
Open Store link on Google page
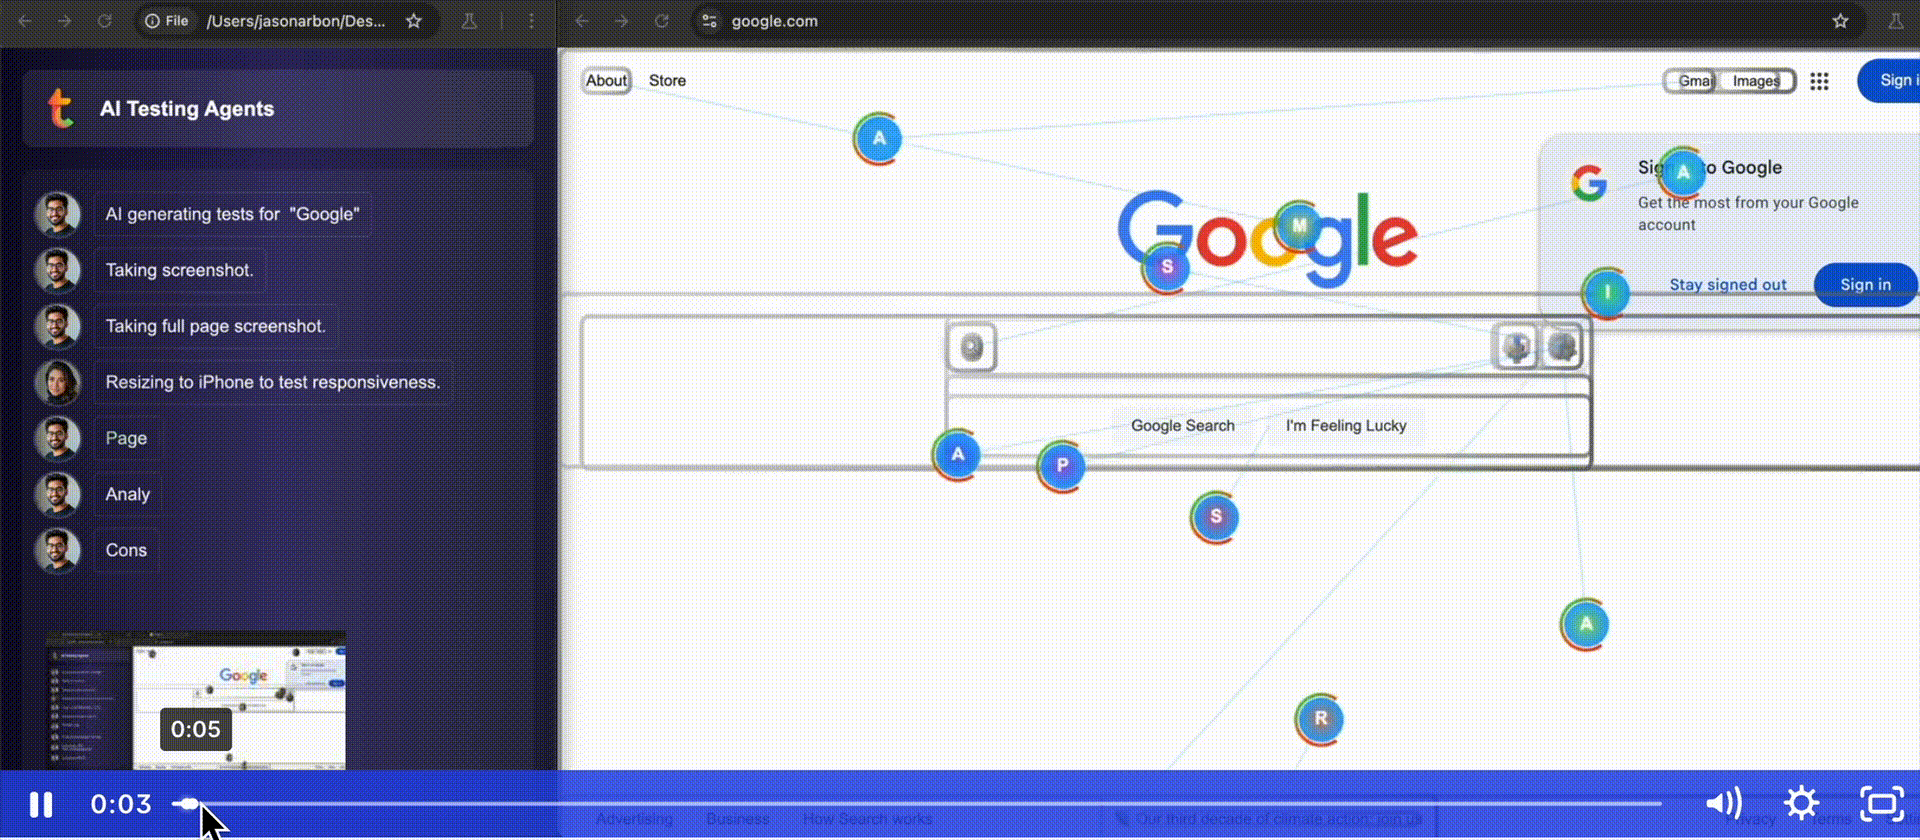[667, 81]
